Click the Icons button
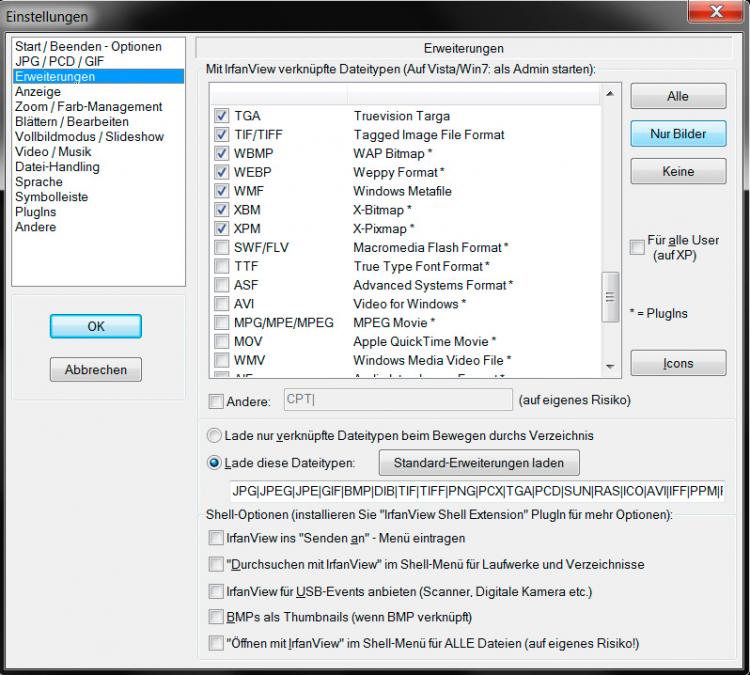 tap(678, 363)
